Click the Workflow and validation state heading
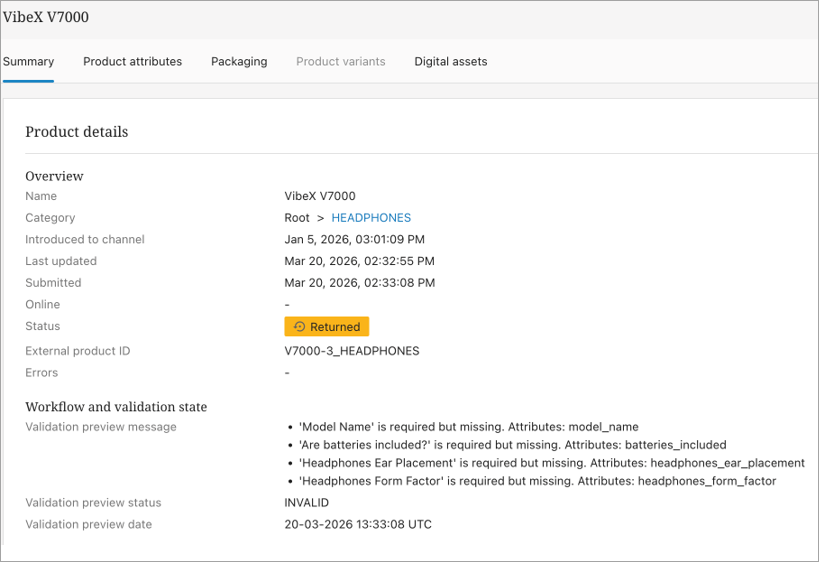 (x=116, y=407)
